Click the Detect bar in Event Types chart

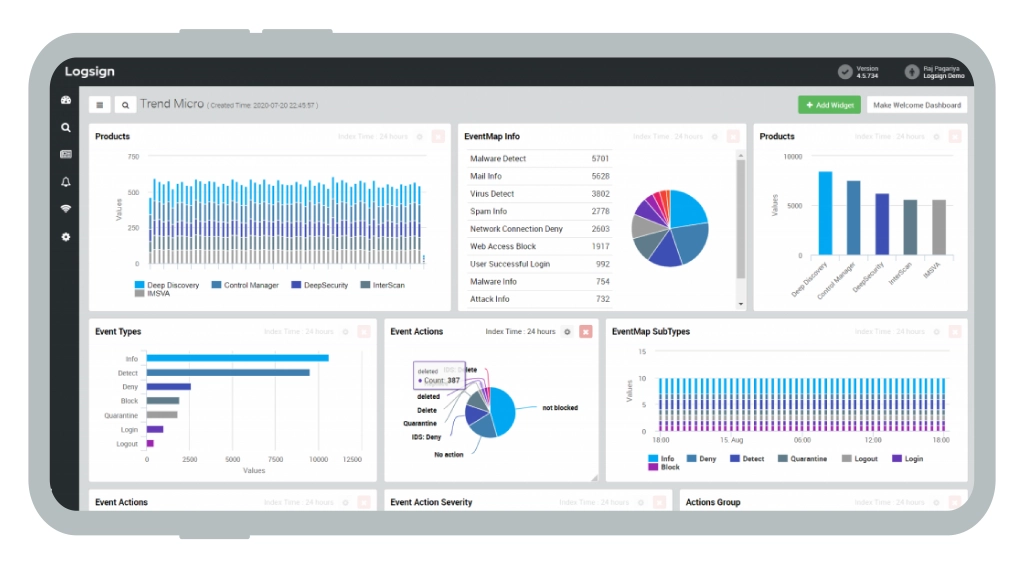point(228,373)
